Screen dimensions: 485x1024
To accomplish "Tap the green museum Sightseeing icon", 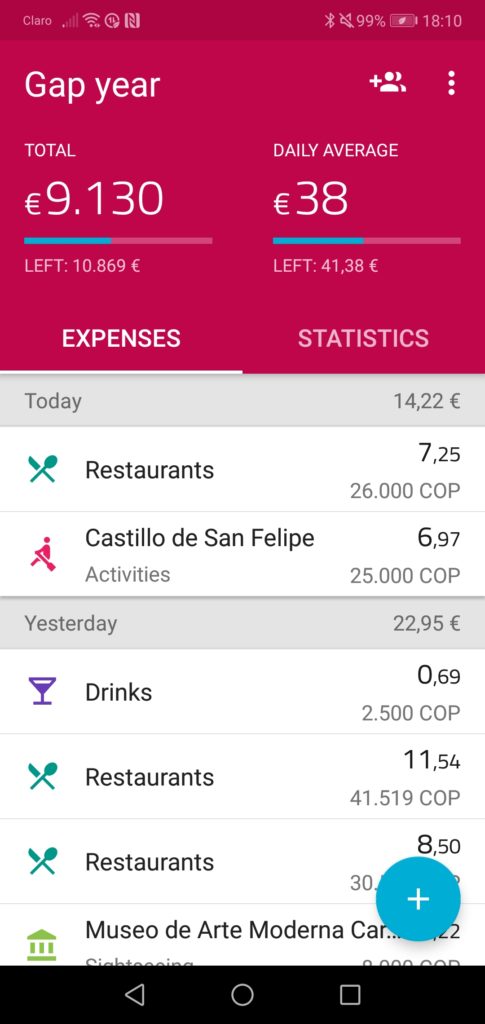I will coord(42,944).
